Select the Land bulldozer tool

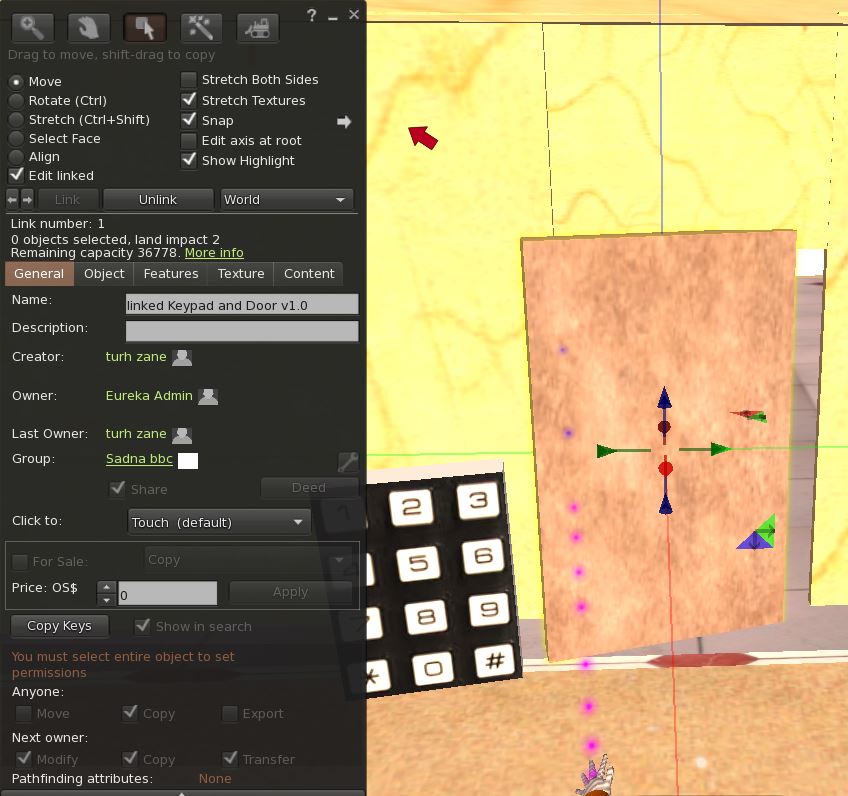click(x=257, y=27)
